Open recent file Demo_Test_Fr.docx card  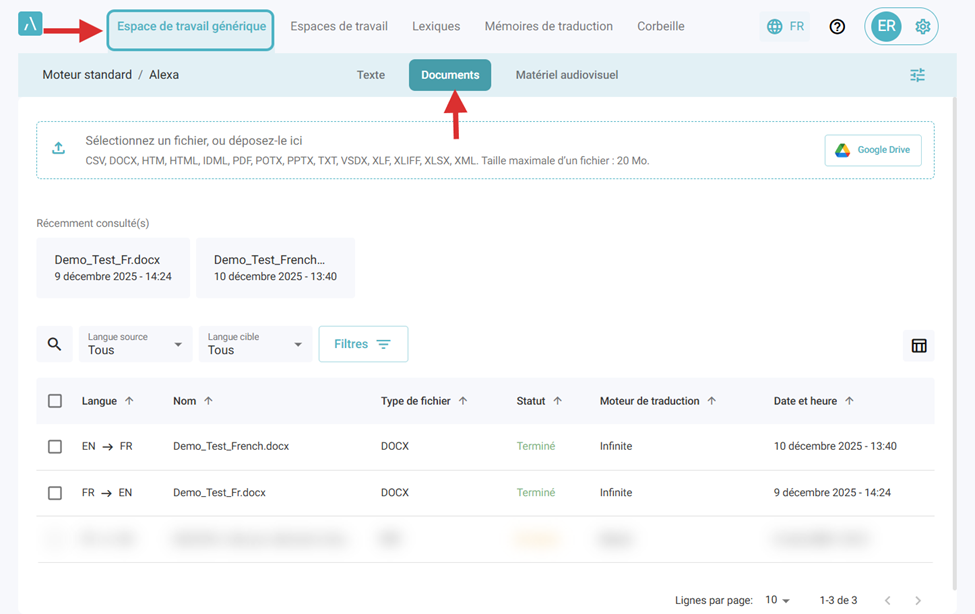113,268
